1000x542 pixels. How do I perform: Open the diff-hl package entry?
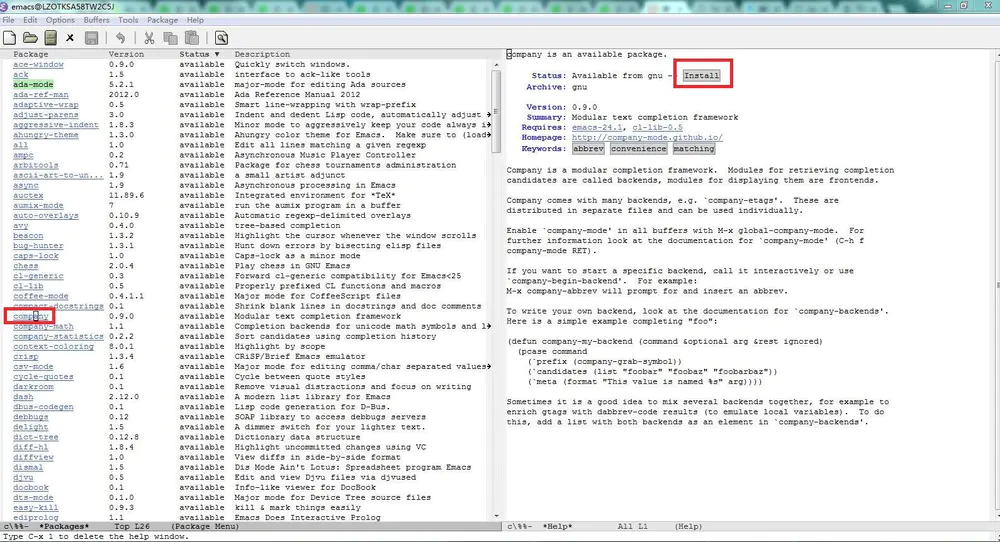(x=31, y=448)
